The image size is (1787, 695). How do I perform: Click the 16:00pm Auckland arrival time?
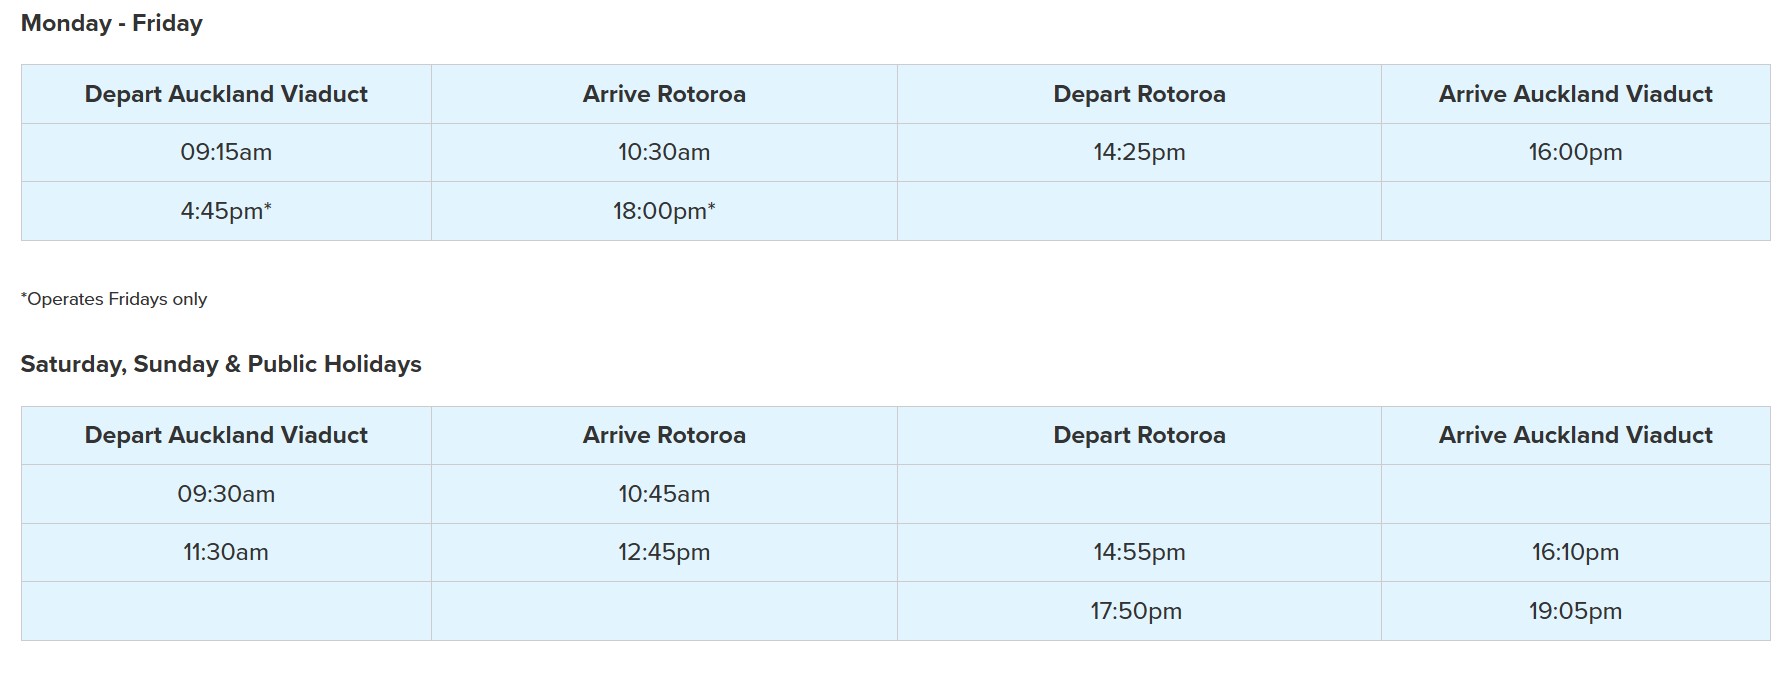point(1575,152)
